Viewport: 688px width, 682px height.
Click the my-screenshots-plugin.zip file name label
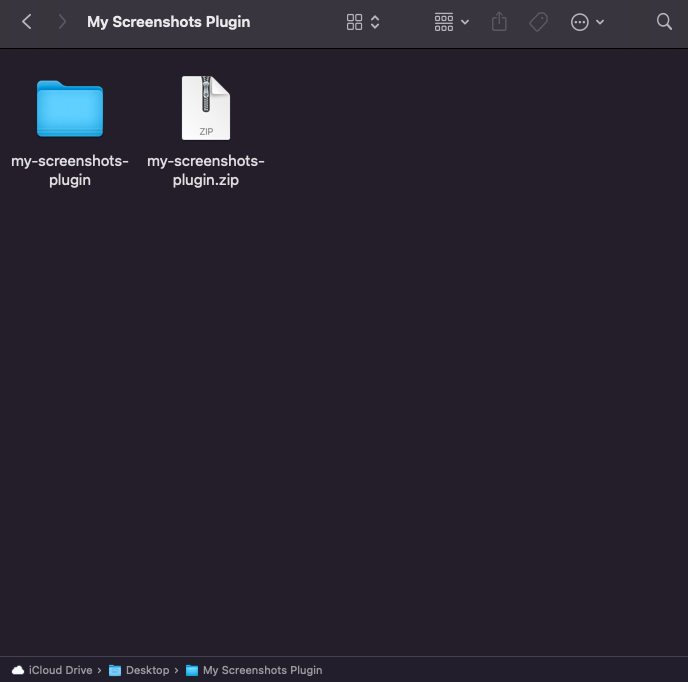point(206,171)
